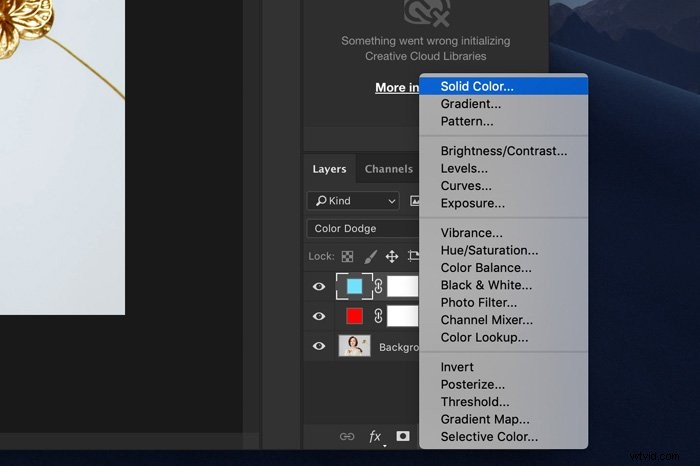The image size is (700, 466).
Task: Add a Vibrance... adjustment
Action: click(x=504, y=233)
